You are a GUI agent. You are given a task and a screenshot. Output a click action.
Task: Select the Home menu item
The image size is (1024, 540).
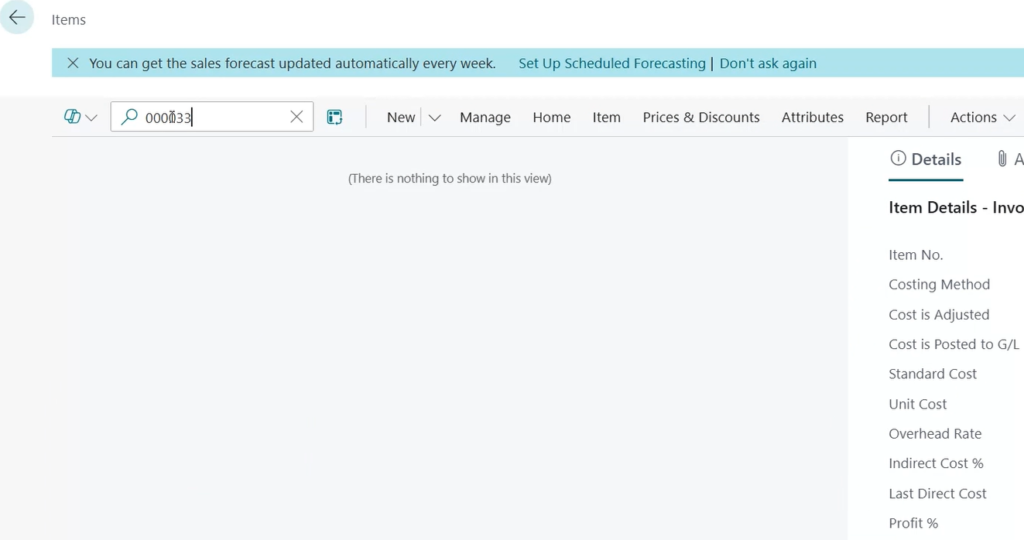tap(551, 117)
